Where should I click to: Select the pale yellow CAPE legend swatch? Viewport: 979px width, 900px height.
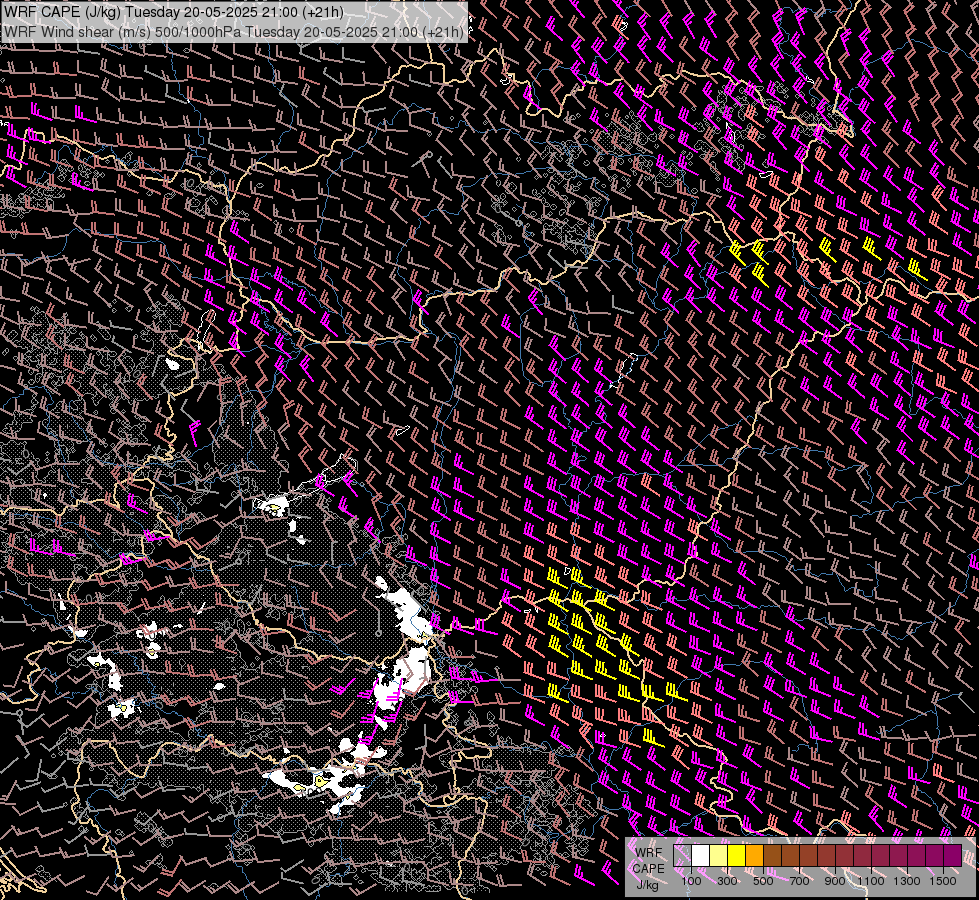click(x=719, y=855)
